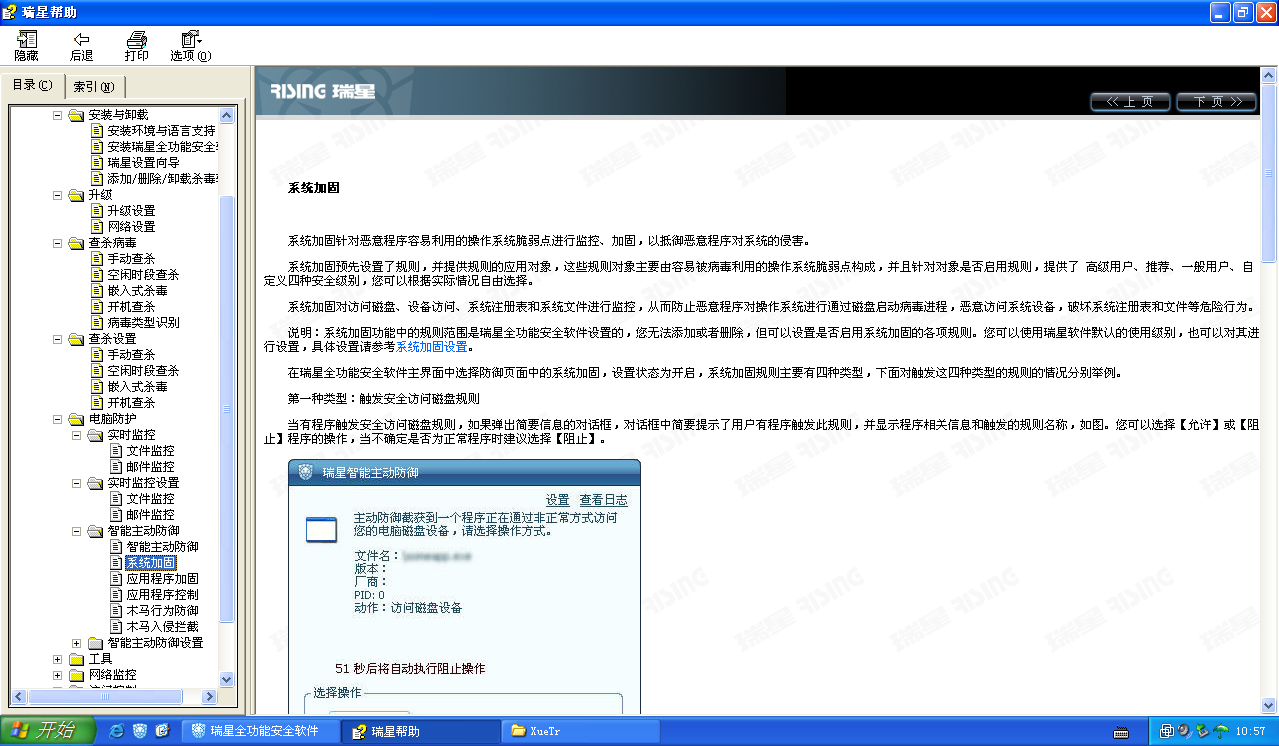Collapse the 实时监控 tree node
This screenshot has width=1279, height=746.
point(77,435)
